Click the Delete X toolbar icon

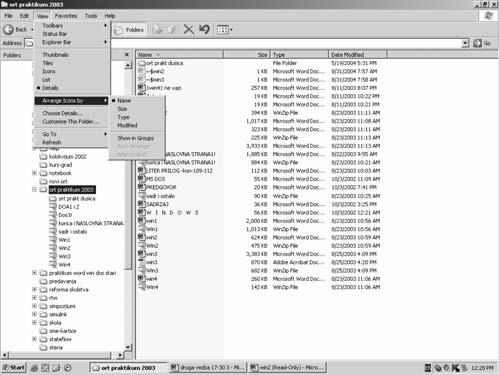189,30
